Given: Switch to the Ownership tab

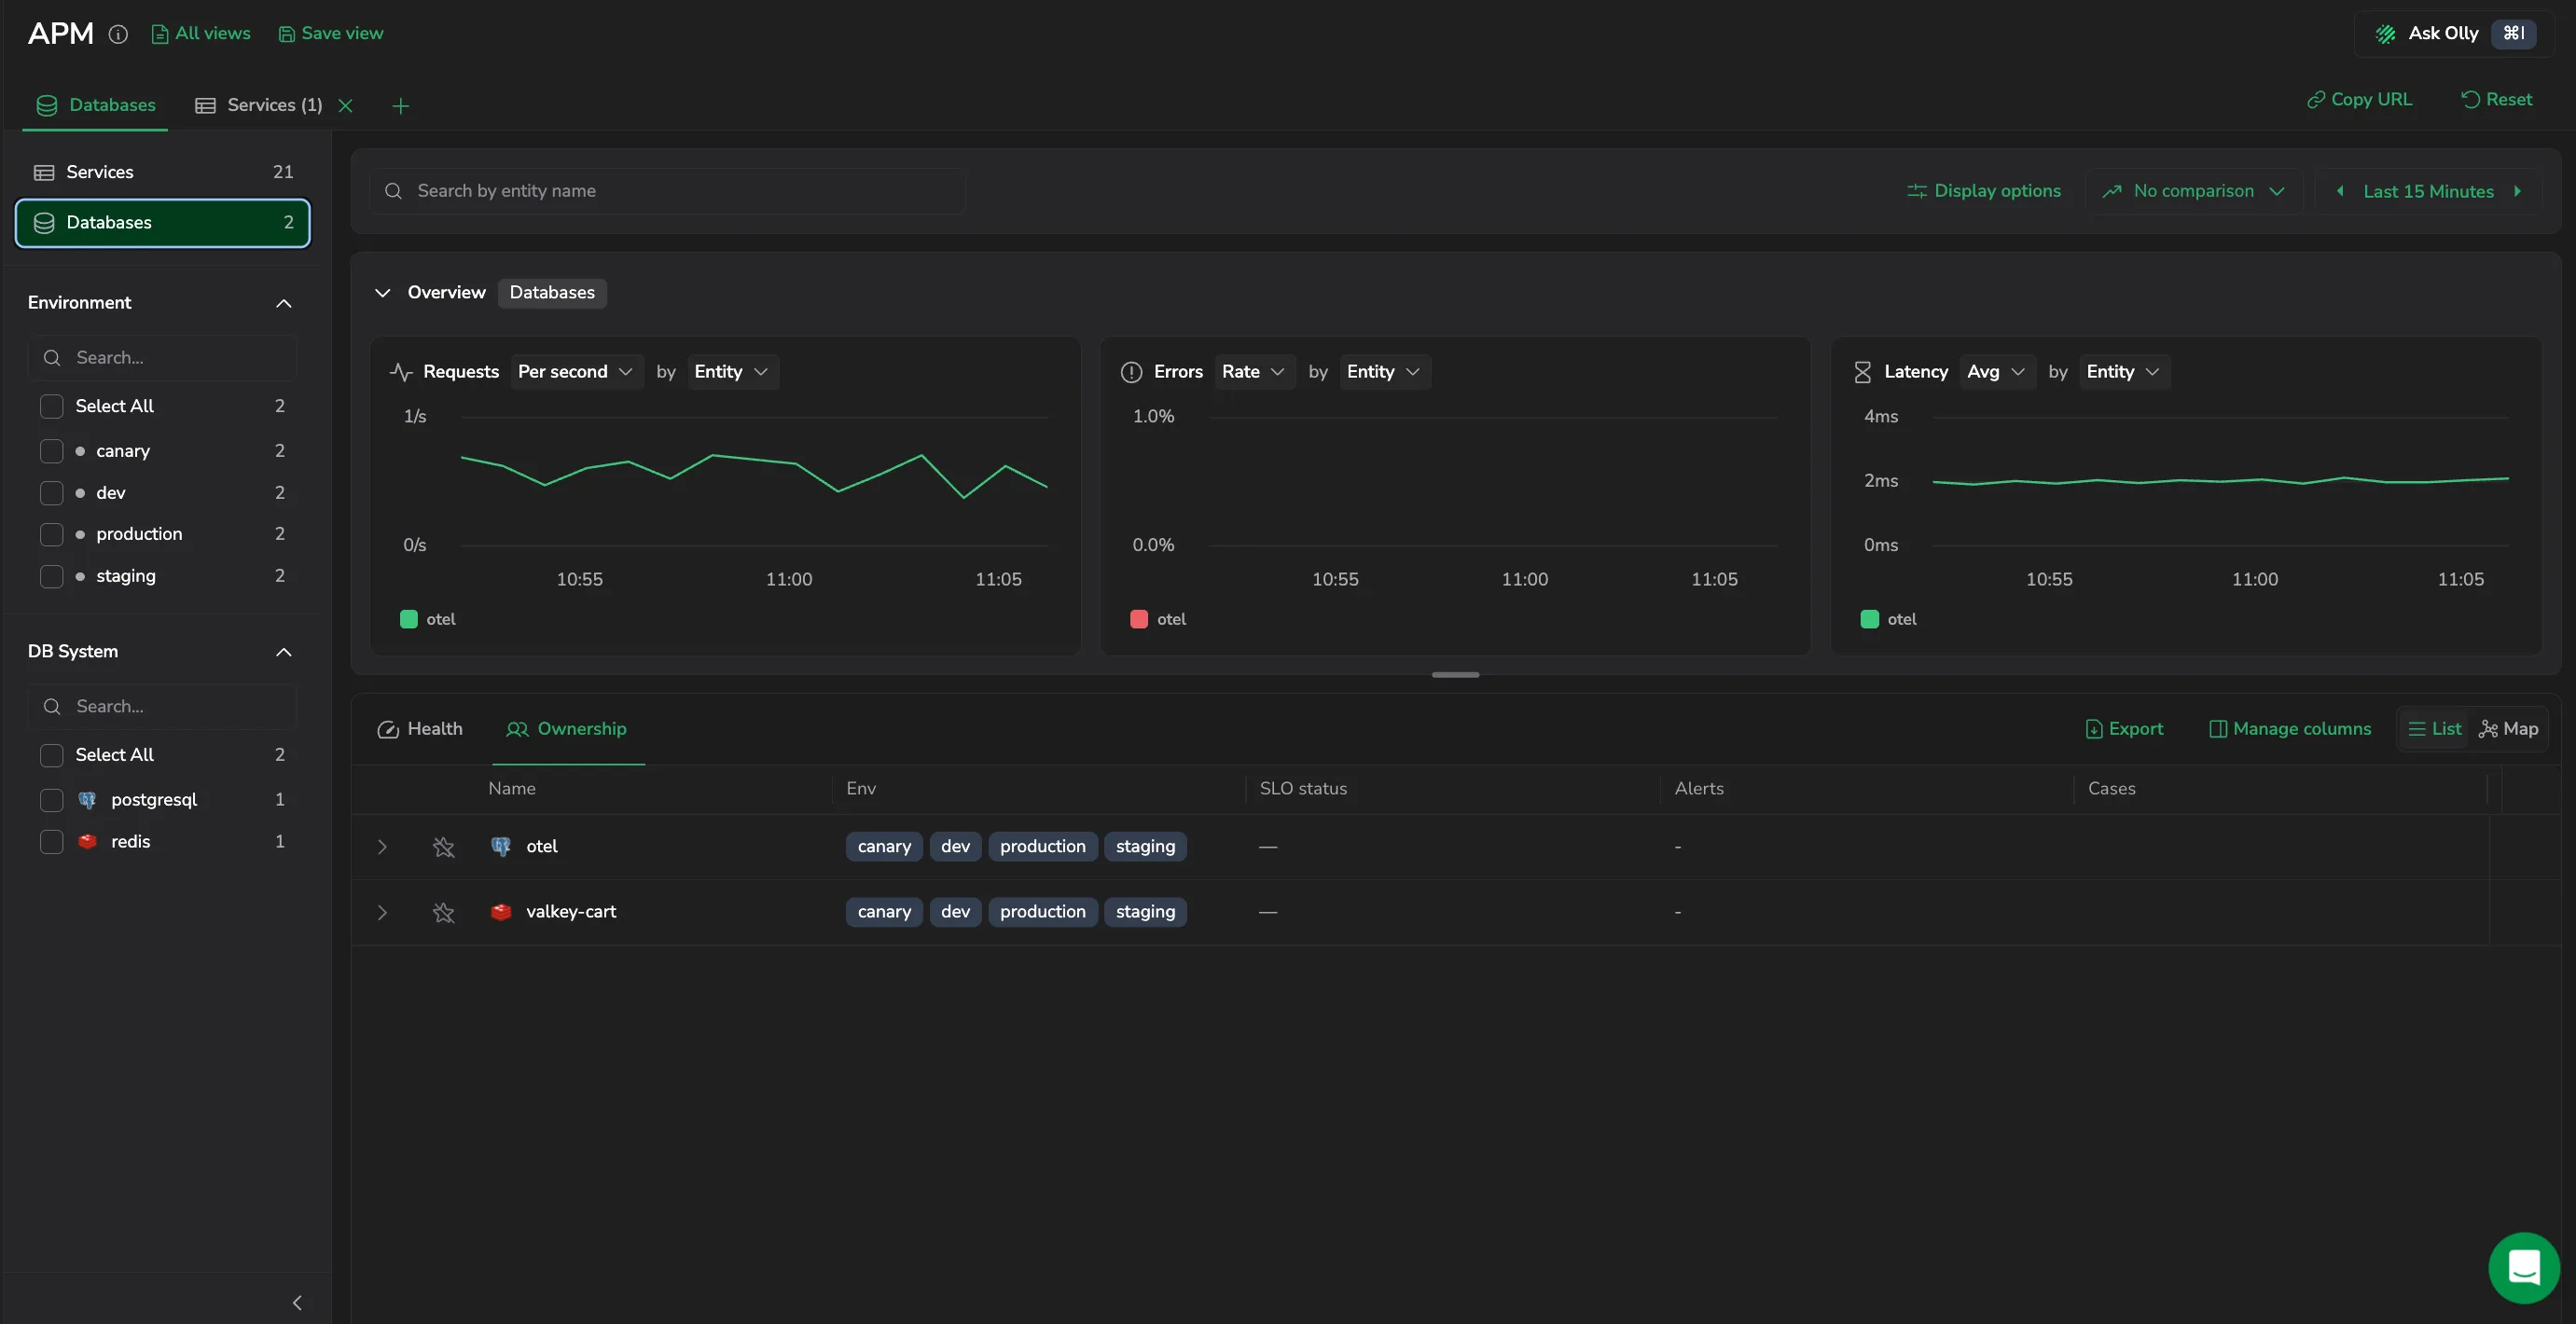Looking at the screenshot, I should click(x=567, y=729).
